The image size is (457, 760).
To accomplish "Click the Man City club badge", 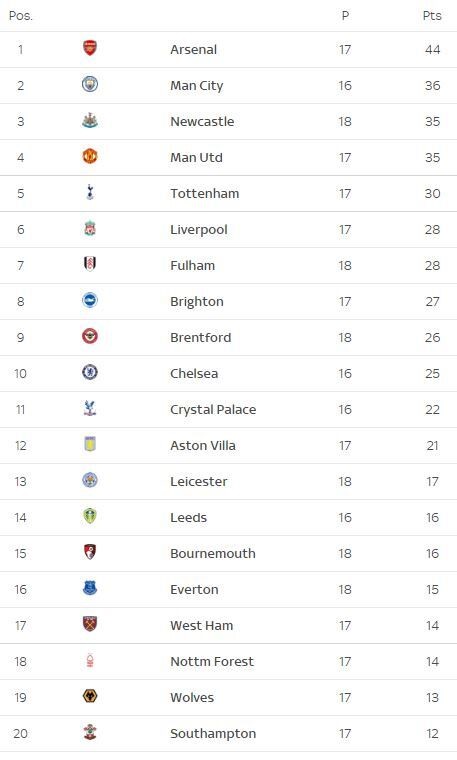I will tap(90, 84).
